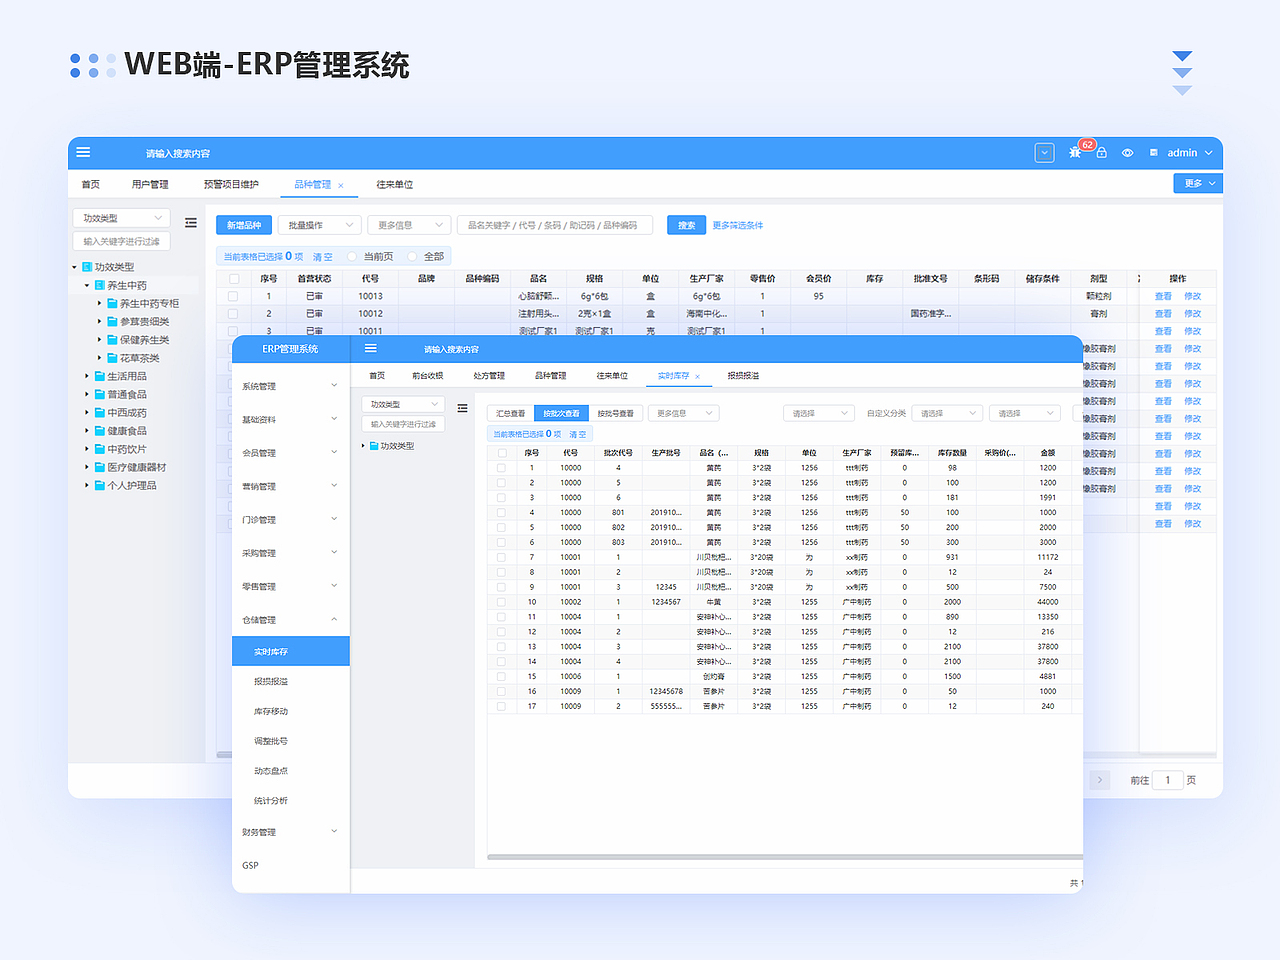Collapse front window tree panel via indent icon

[462, 408]
